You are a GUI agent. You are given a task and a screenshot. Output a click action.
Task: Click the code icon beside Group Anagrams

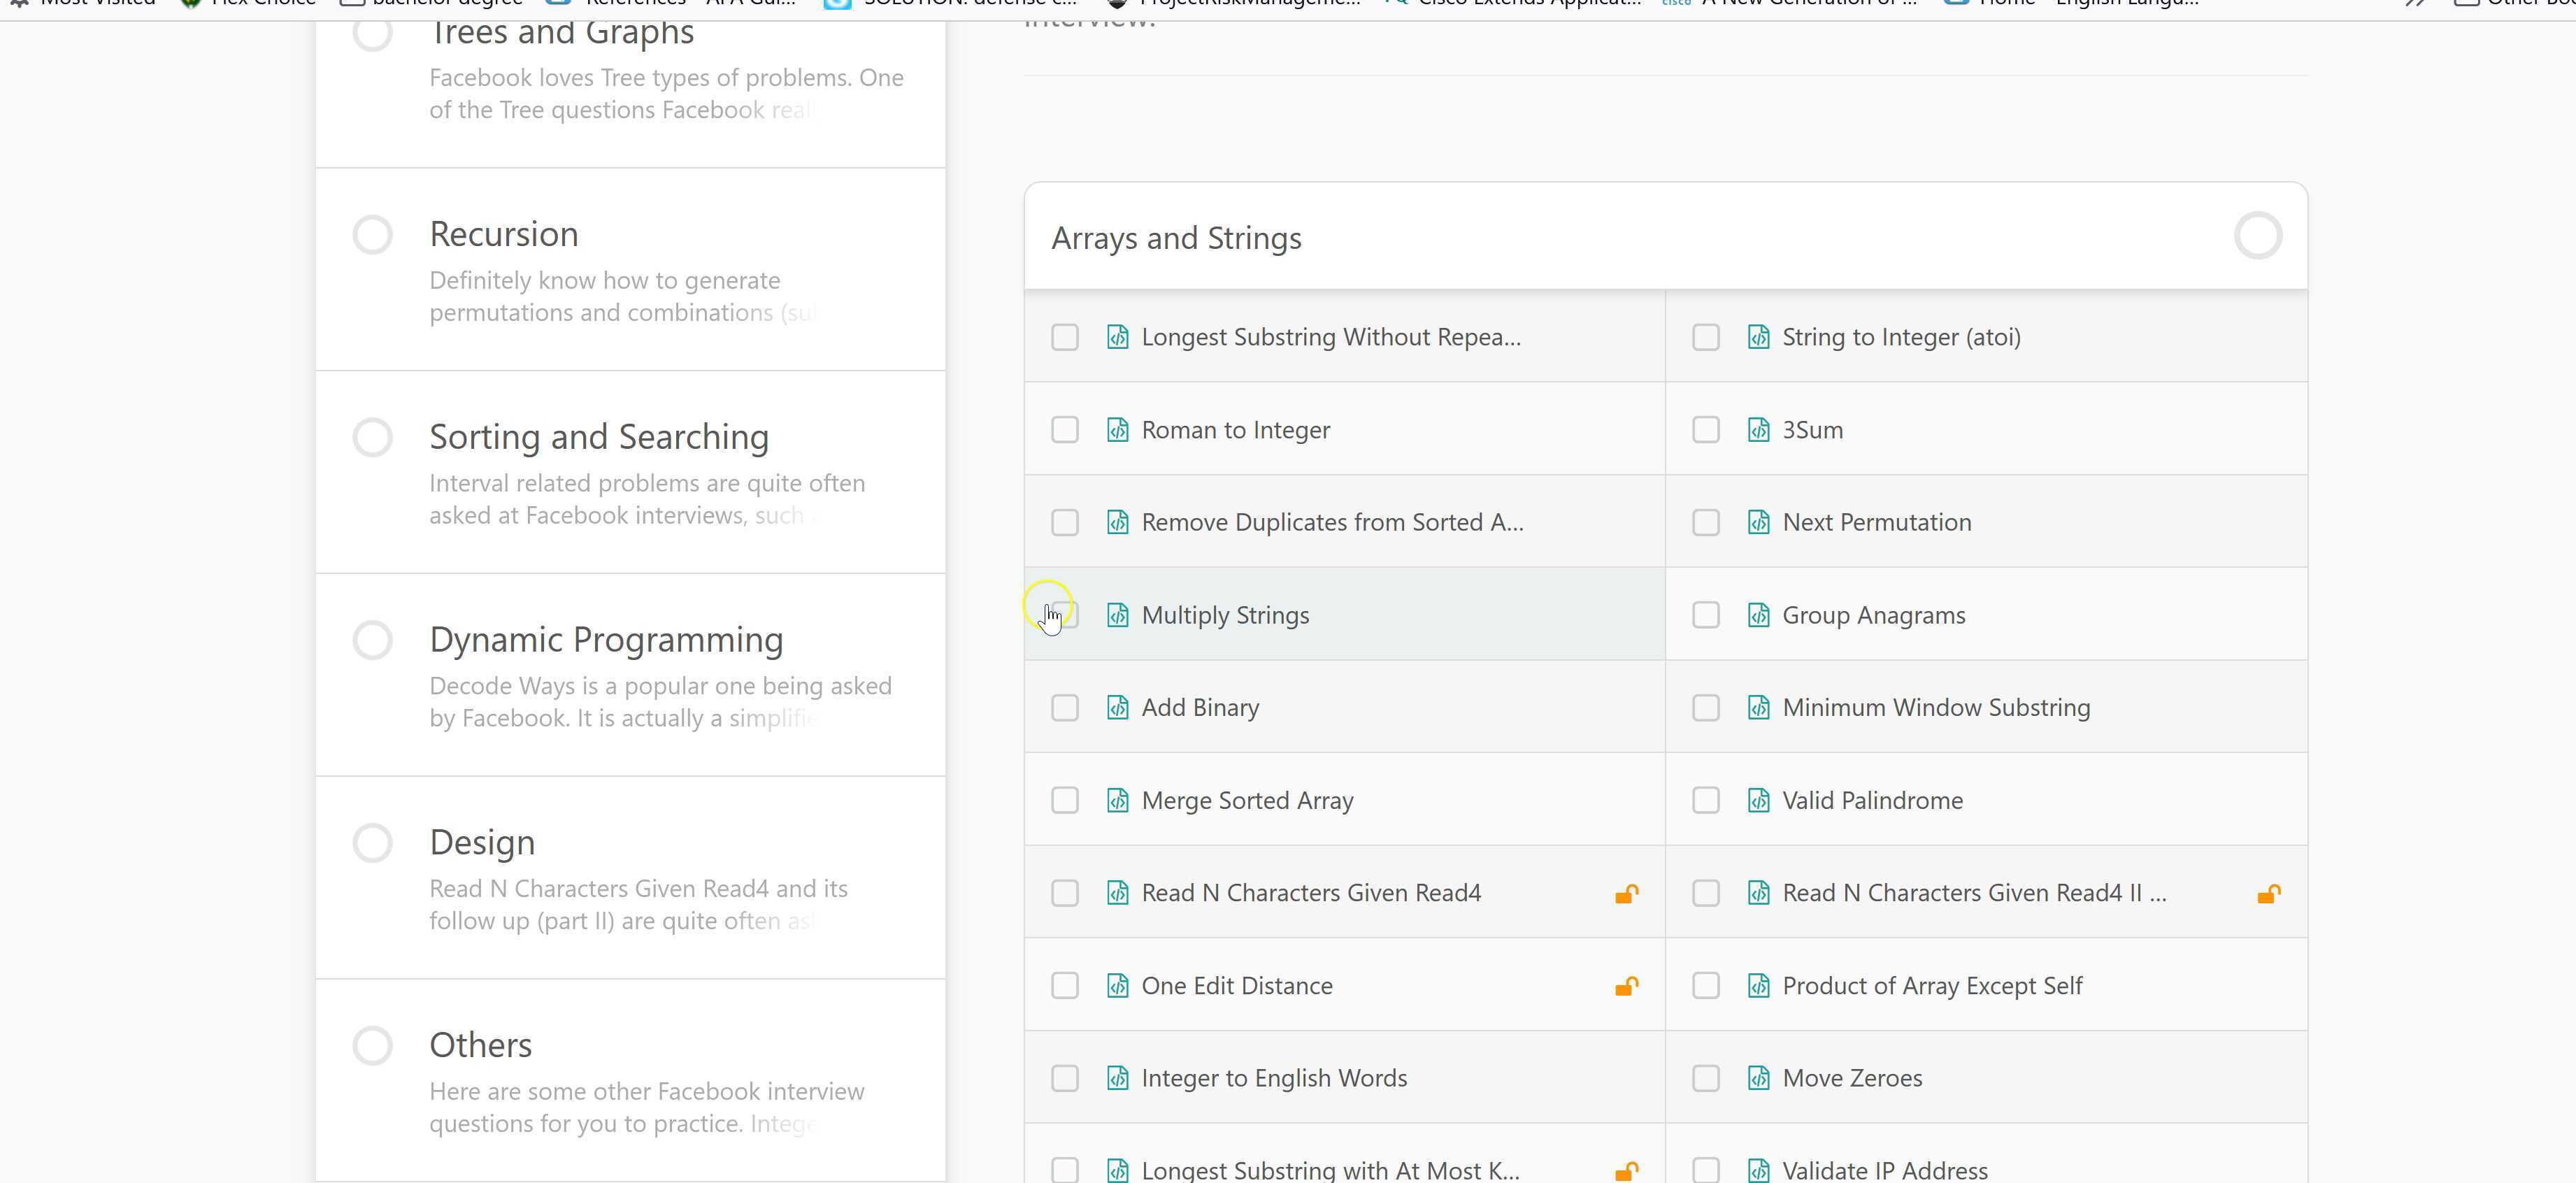pyautogui.click(x=1758, y=615)
